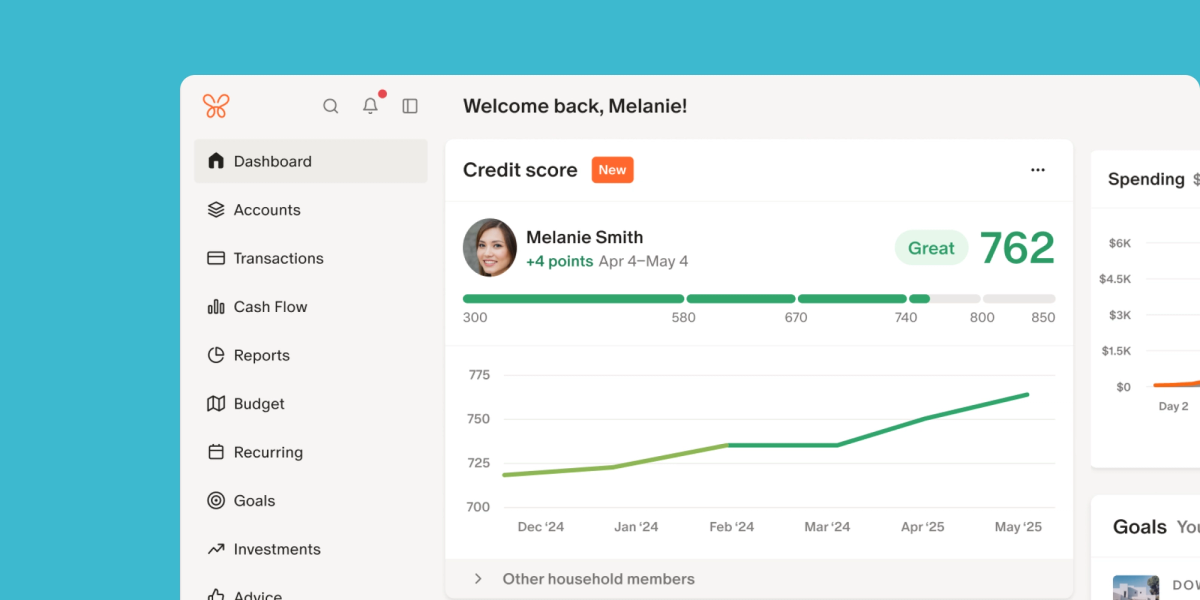The image size is (1200, 600).
Task: Open Reports in the sidebar
Action: tap(311, 355)
